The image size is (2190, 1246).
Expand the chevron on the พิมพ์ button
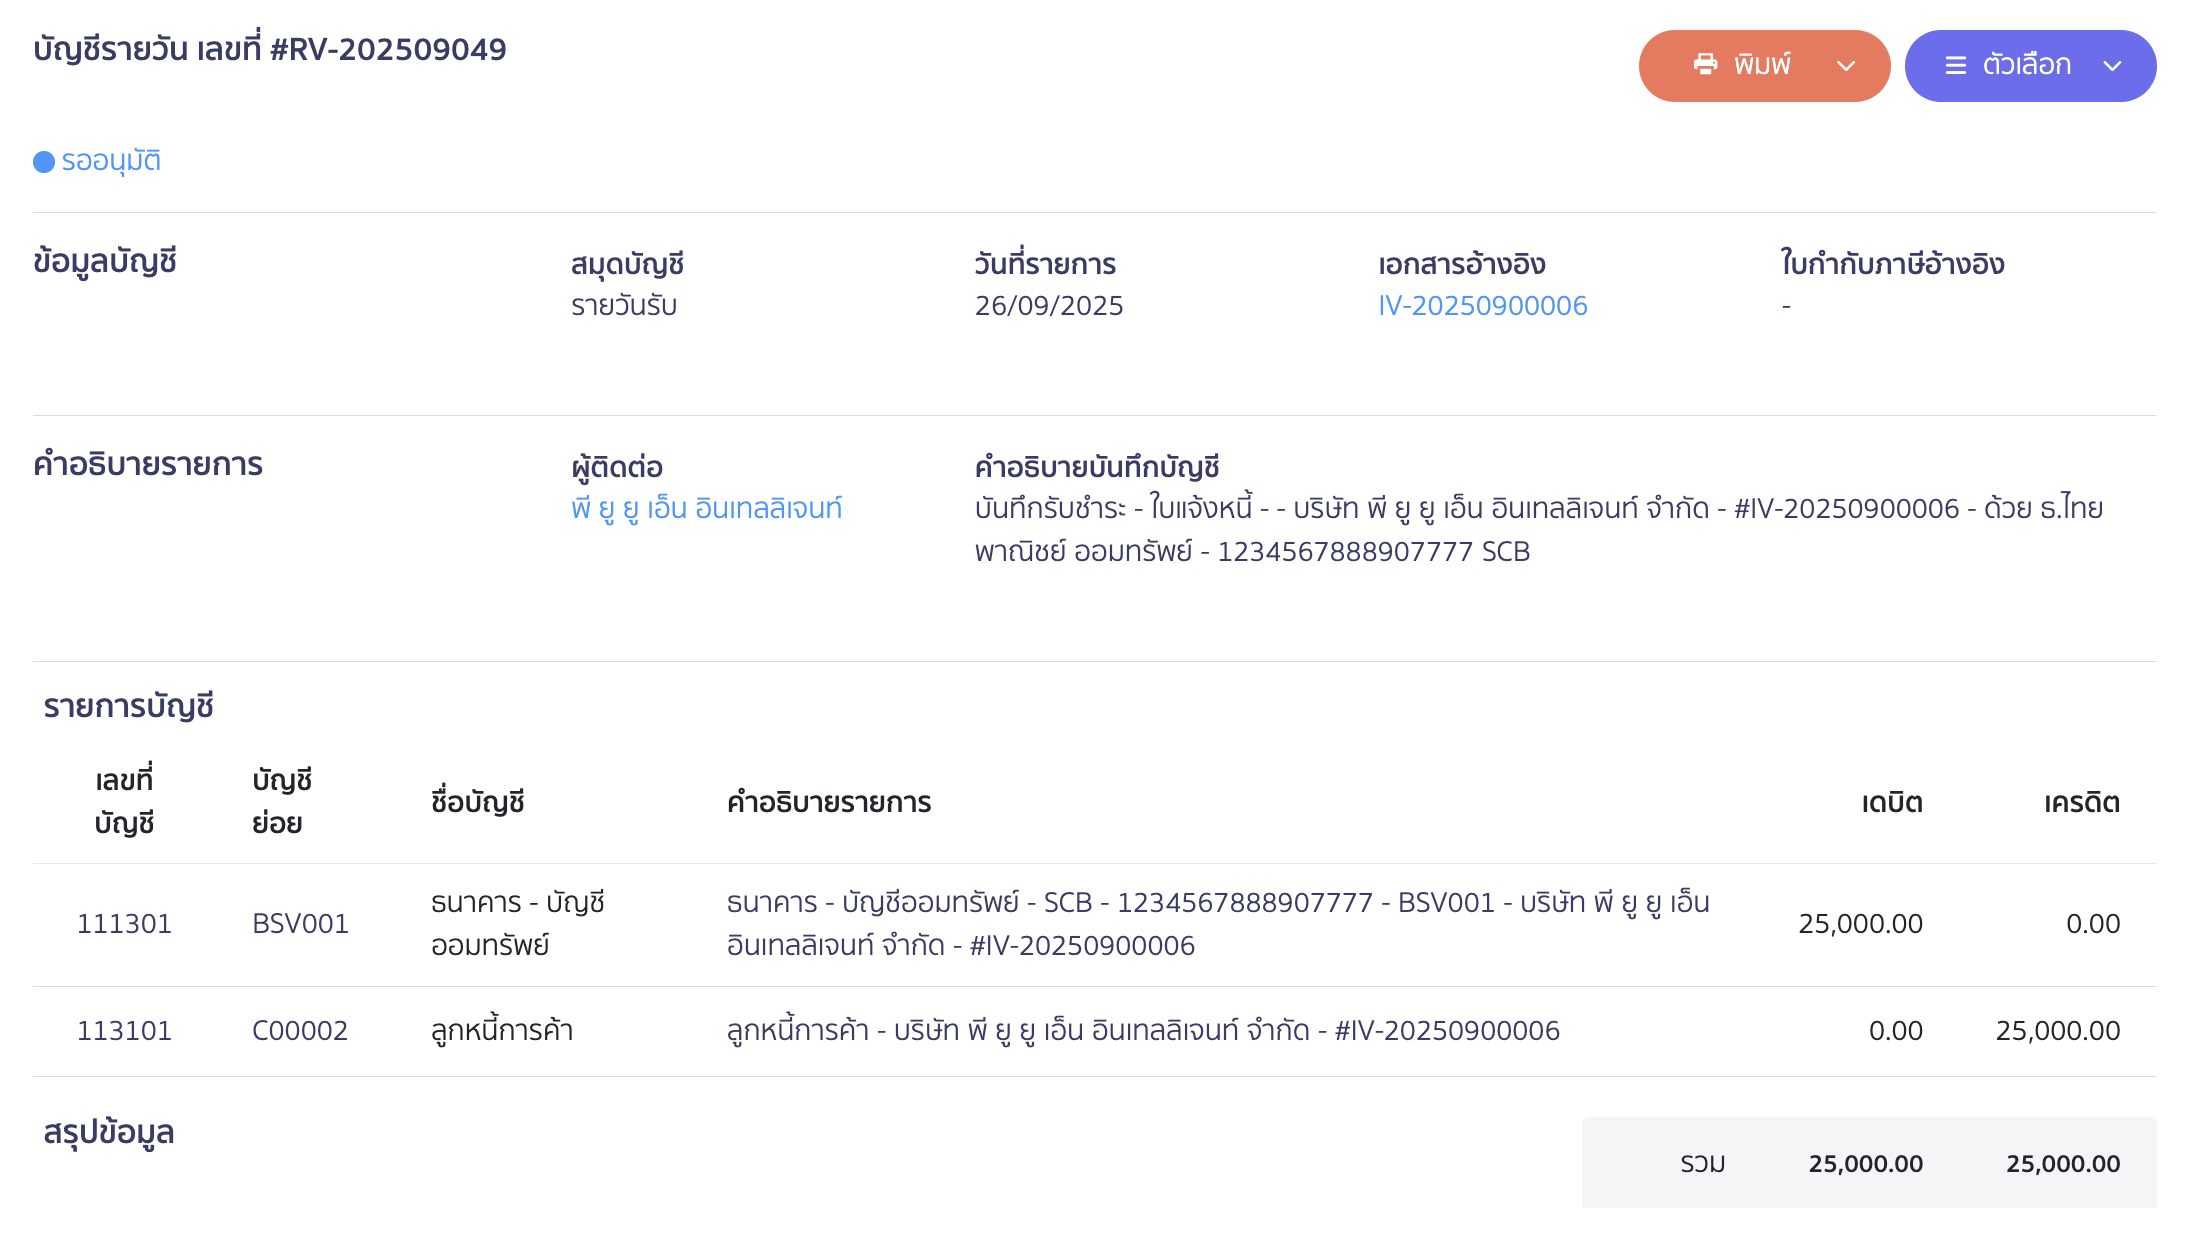click(x=1844, y=64)
